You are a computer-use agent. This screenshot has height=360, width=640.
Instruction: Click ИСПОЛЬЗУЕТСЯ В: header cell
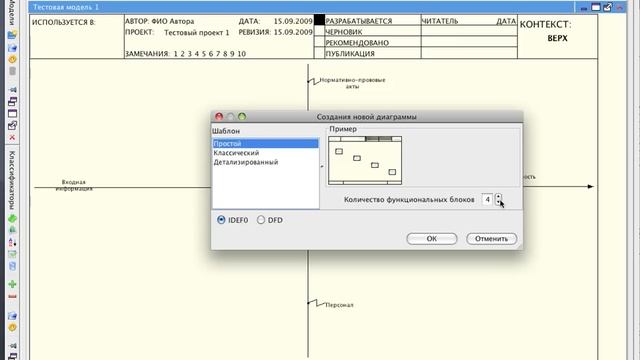pyautogui.click(x=64, y=22)
